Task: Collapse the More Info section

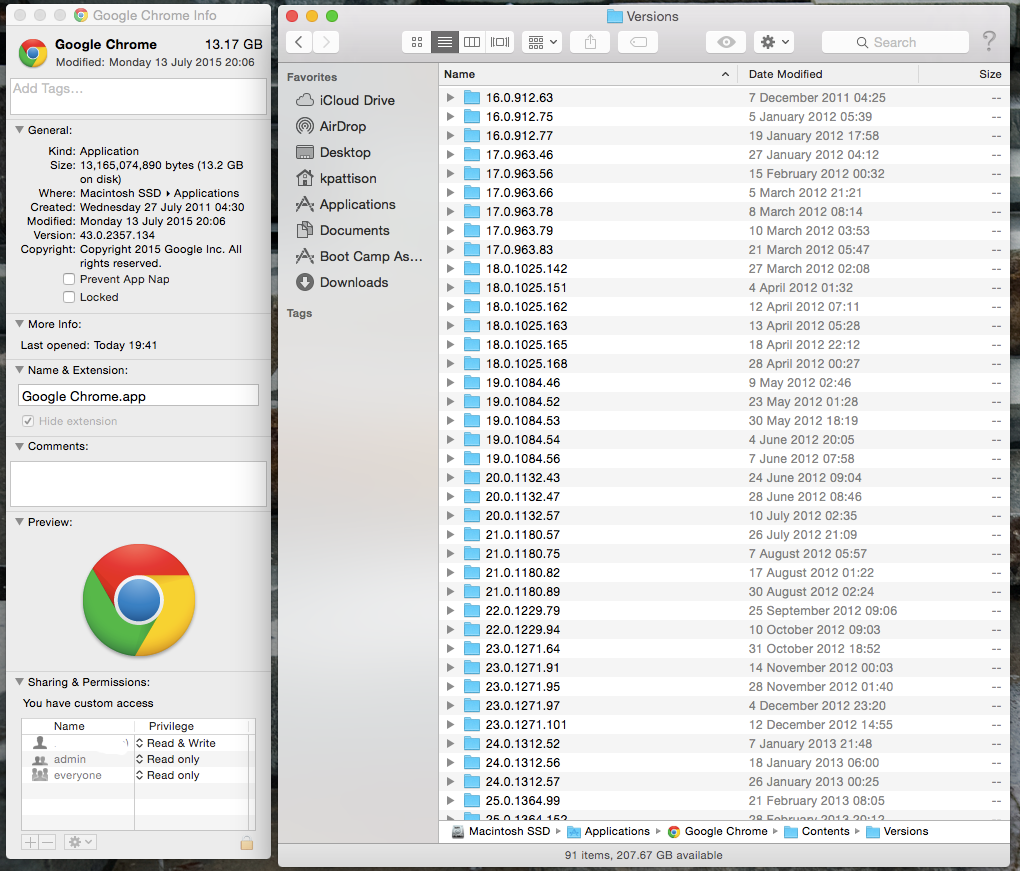Action: 20,324
